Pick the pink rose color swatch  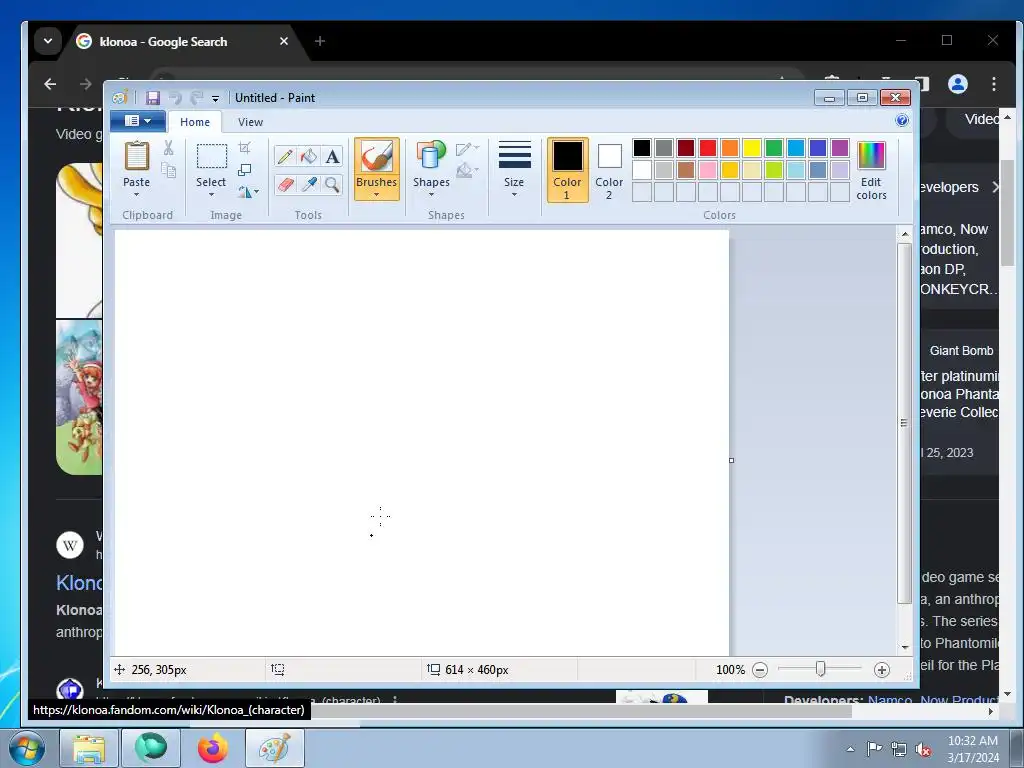tap(708, 170)
